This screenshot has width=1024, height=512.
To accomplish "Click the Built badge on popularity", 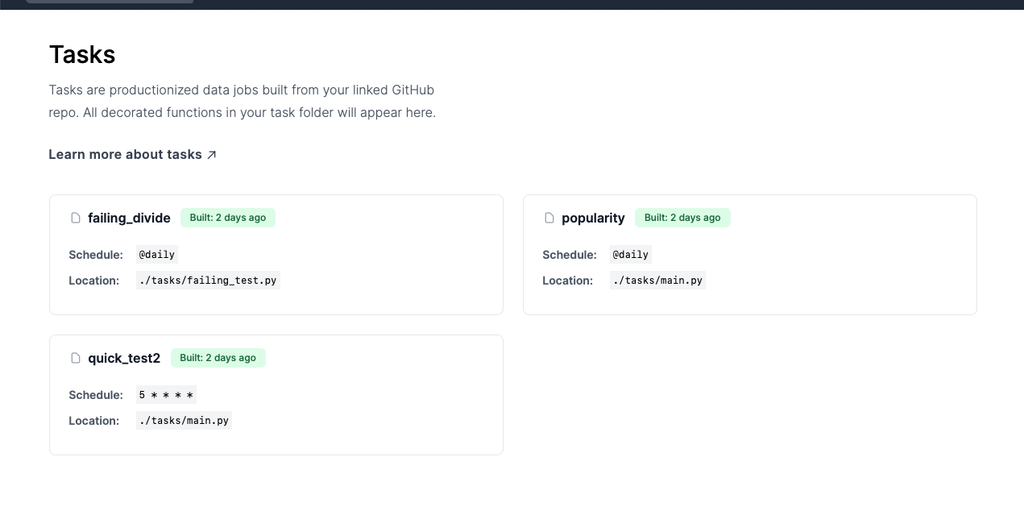I will [682, 218].
